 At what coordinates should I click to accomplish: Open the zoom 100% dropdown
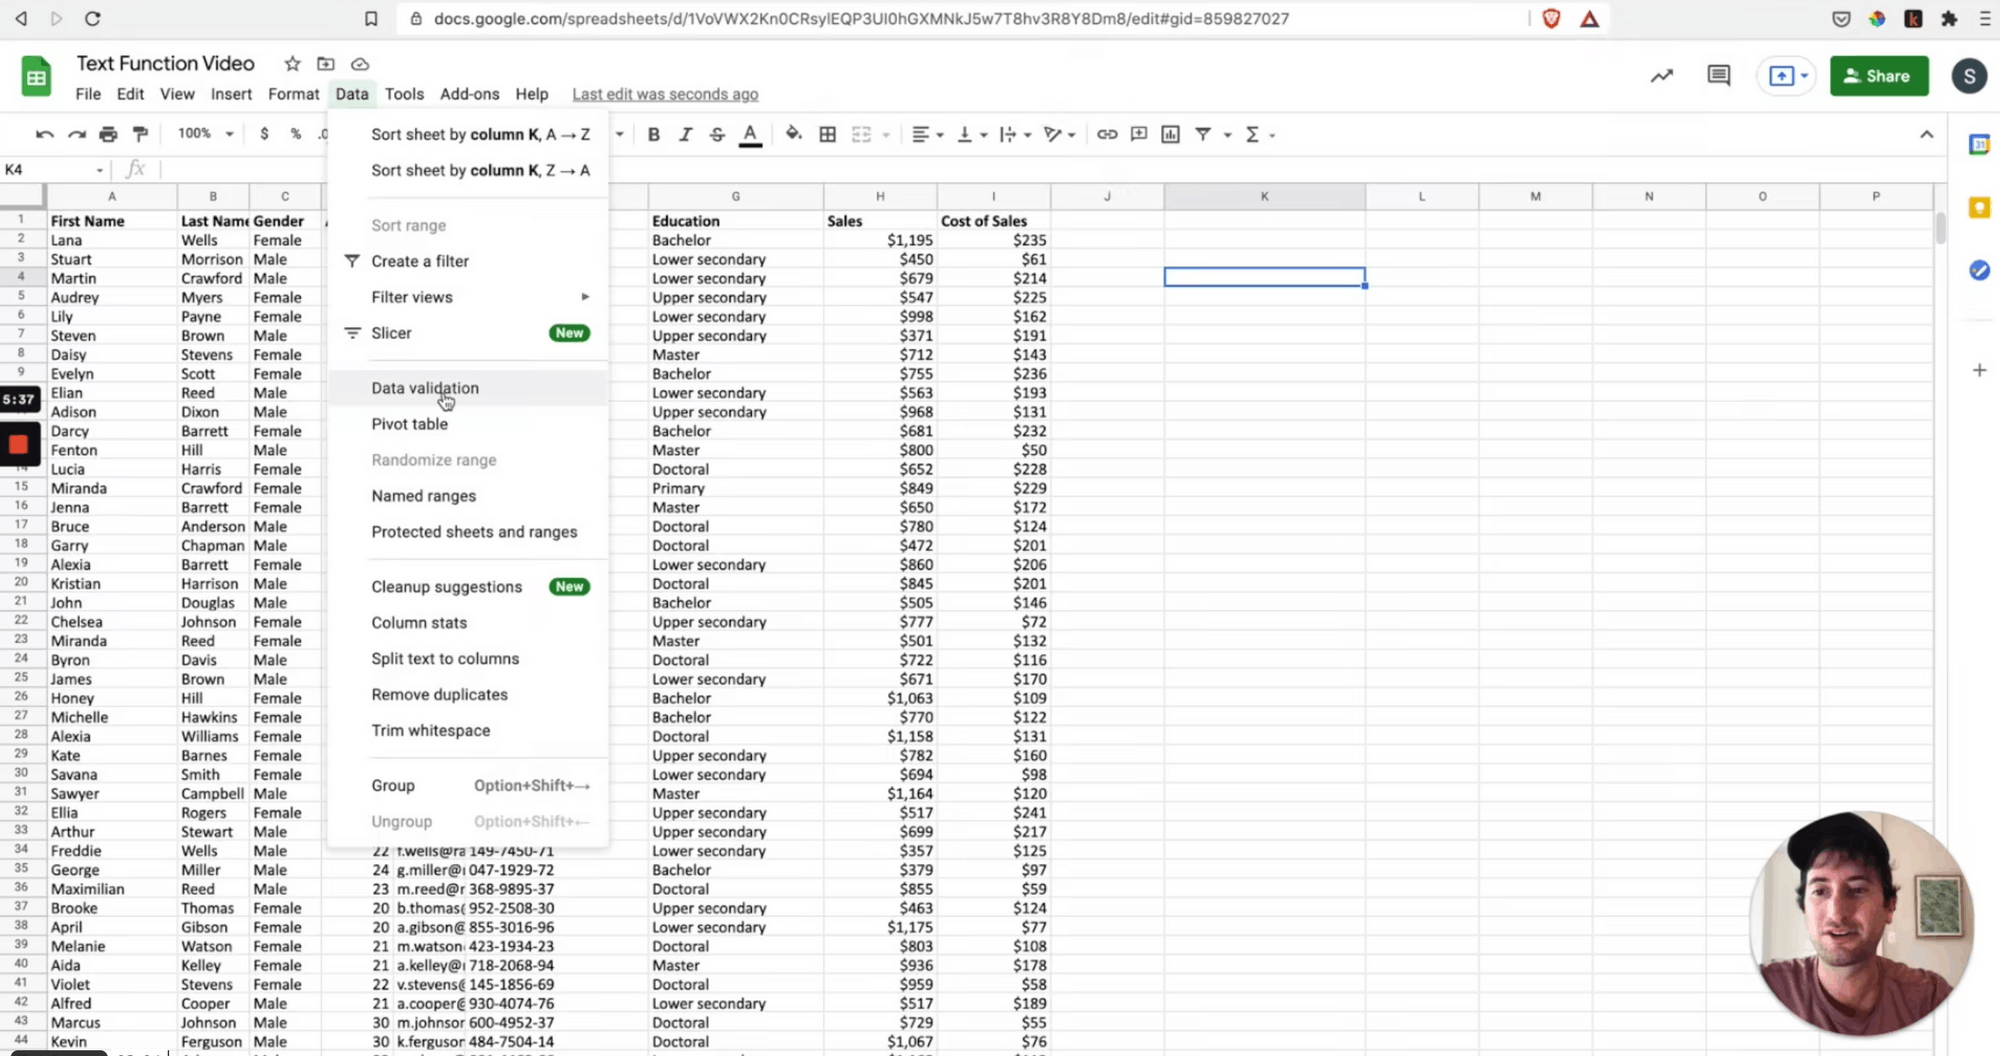pos(205,134)
